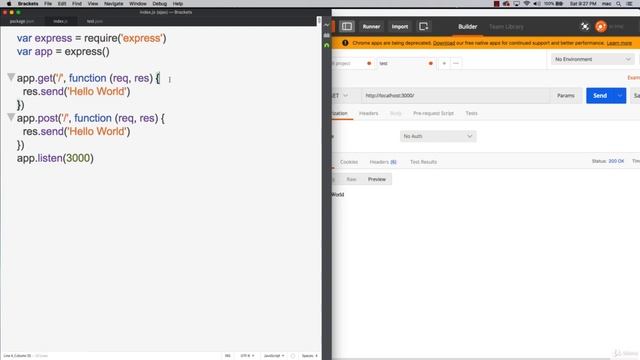This screenshot has width=640, height=360.
Task: Click the request URL input field
Action: point(455,96)
